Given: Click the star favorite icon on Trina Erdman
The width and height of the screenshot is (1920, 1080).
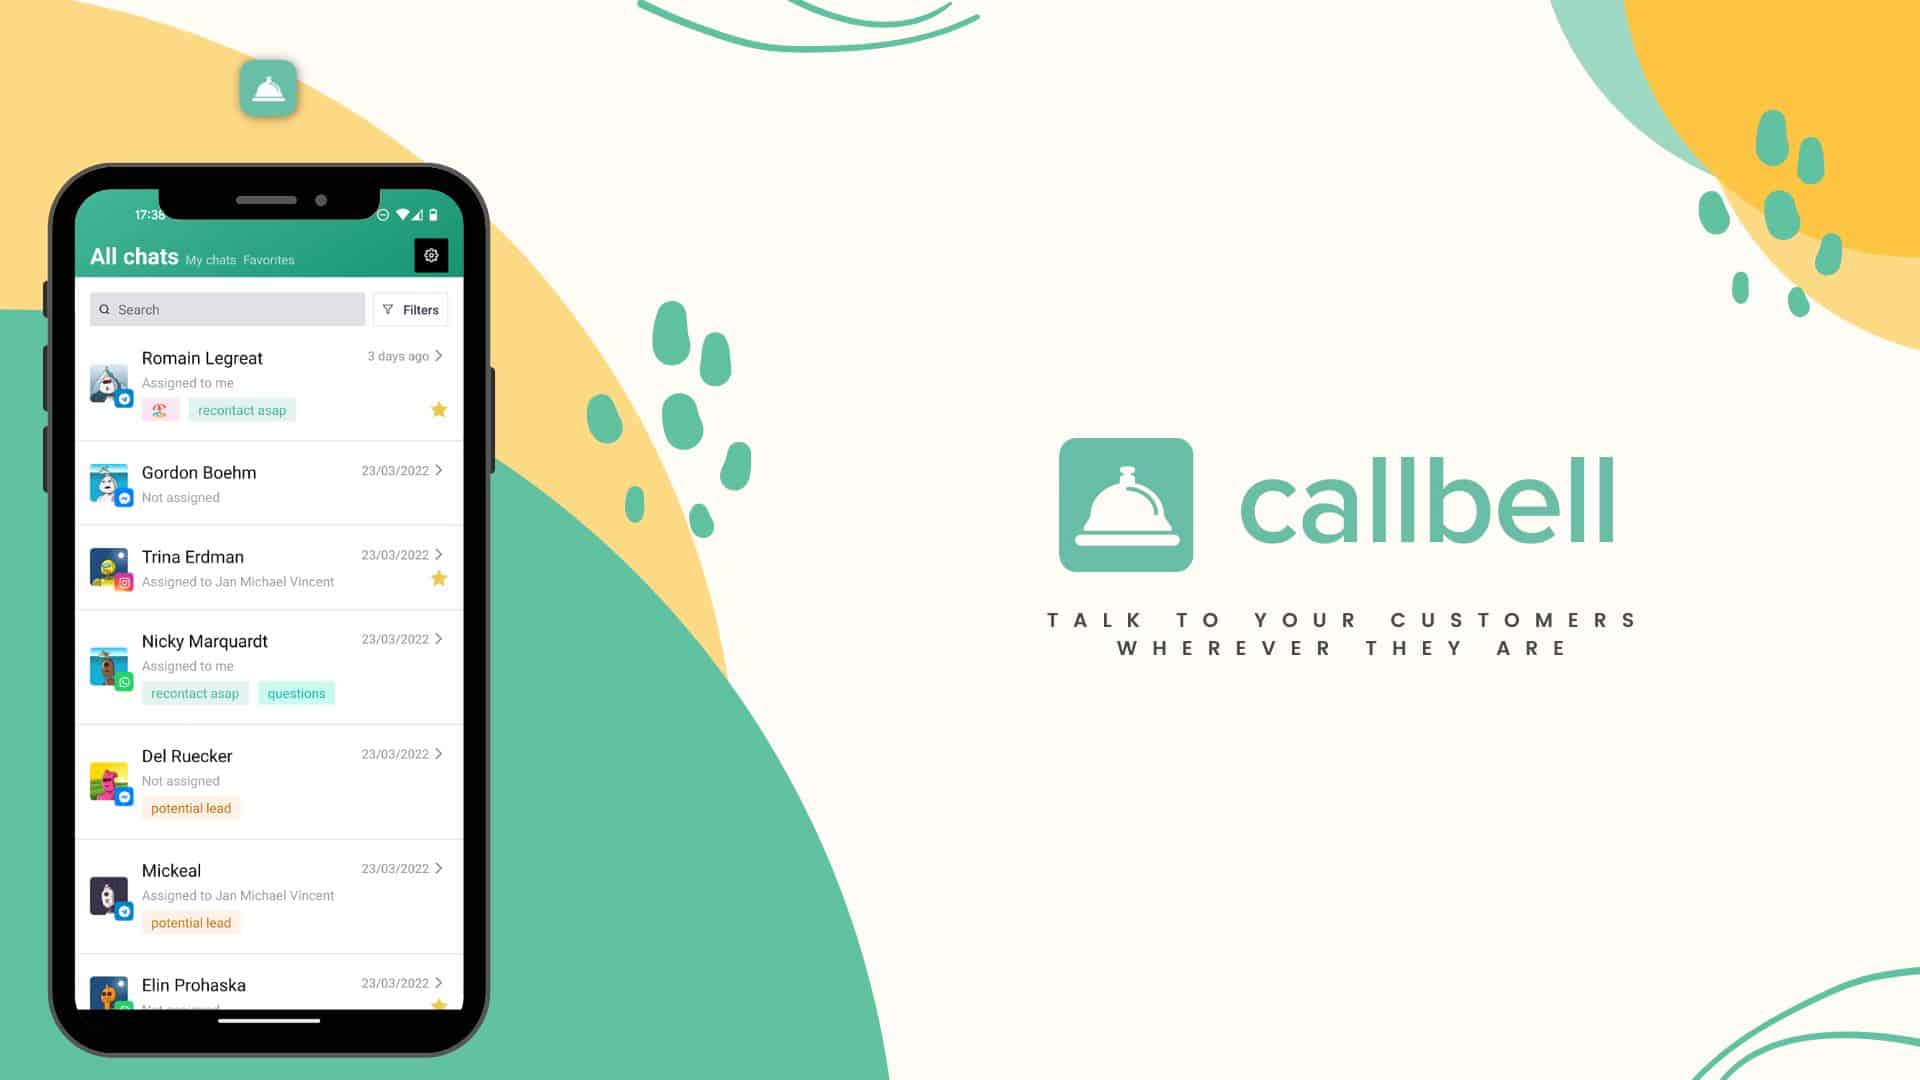Looking at the screenshot, I should coord(438,578).
